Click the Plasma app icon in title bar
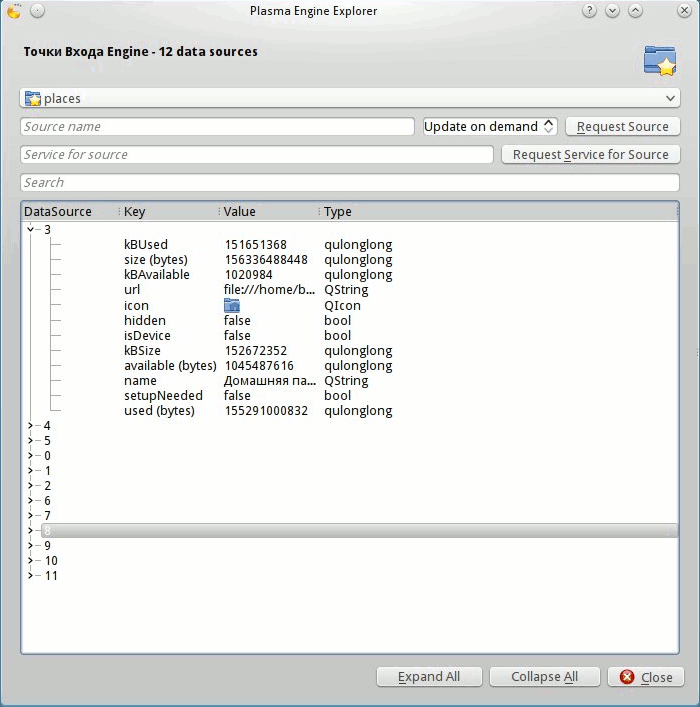This screenshot has height=707, width=700. [x=14, y=11]
